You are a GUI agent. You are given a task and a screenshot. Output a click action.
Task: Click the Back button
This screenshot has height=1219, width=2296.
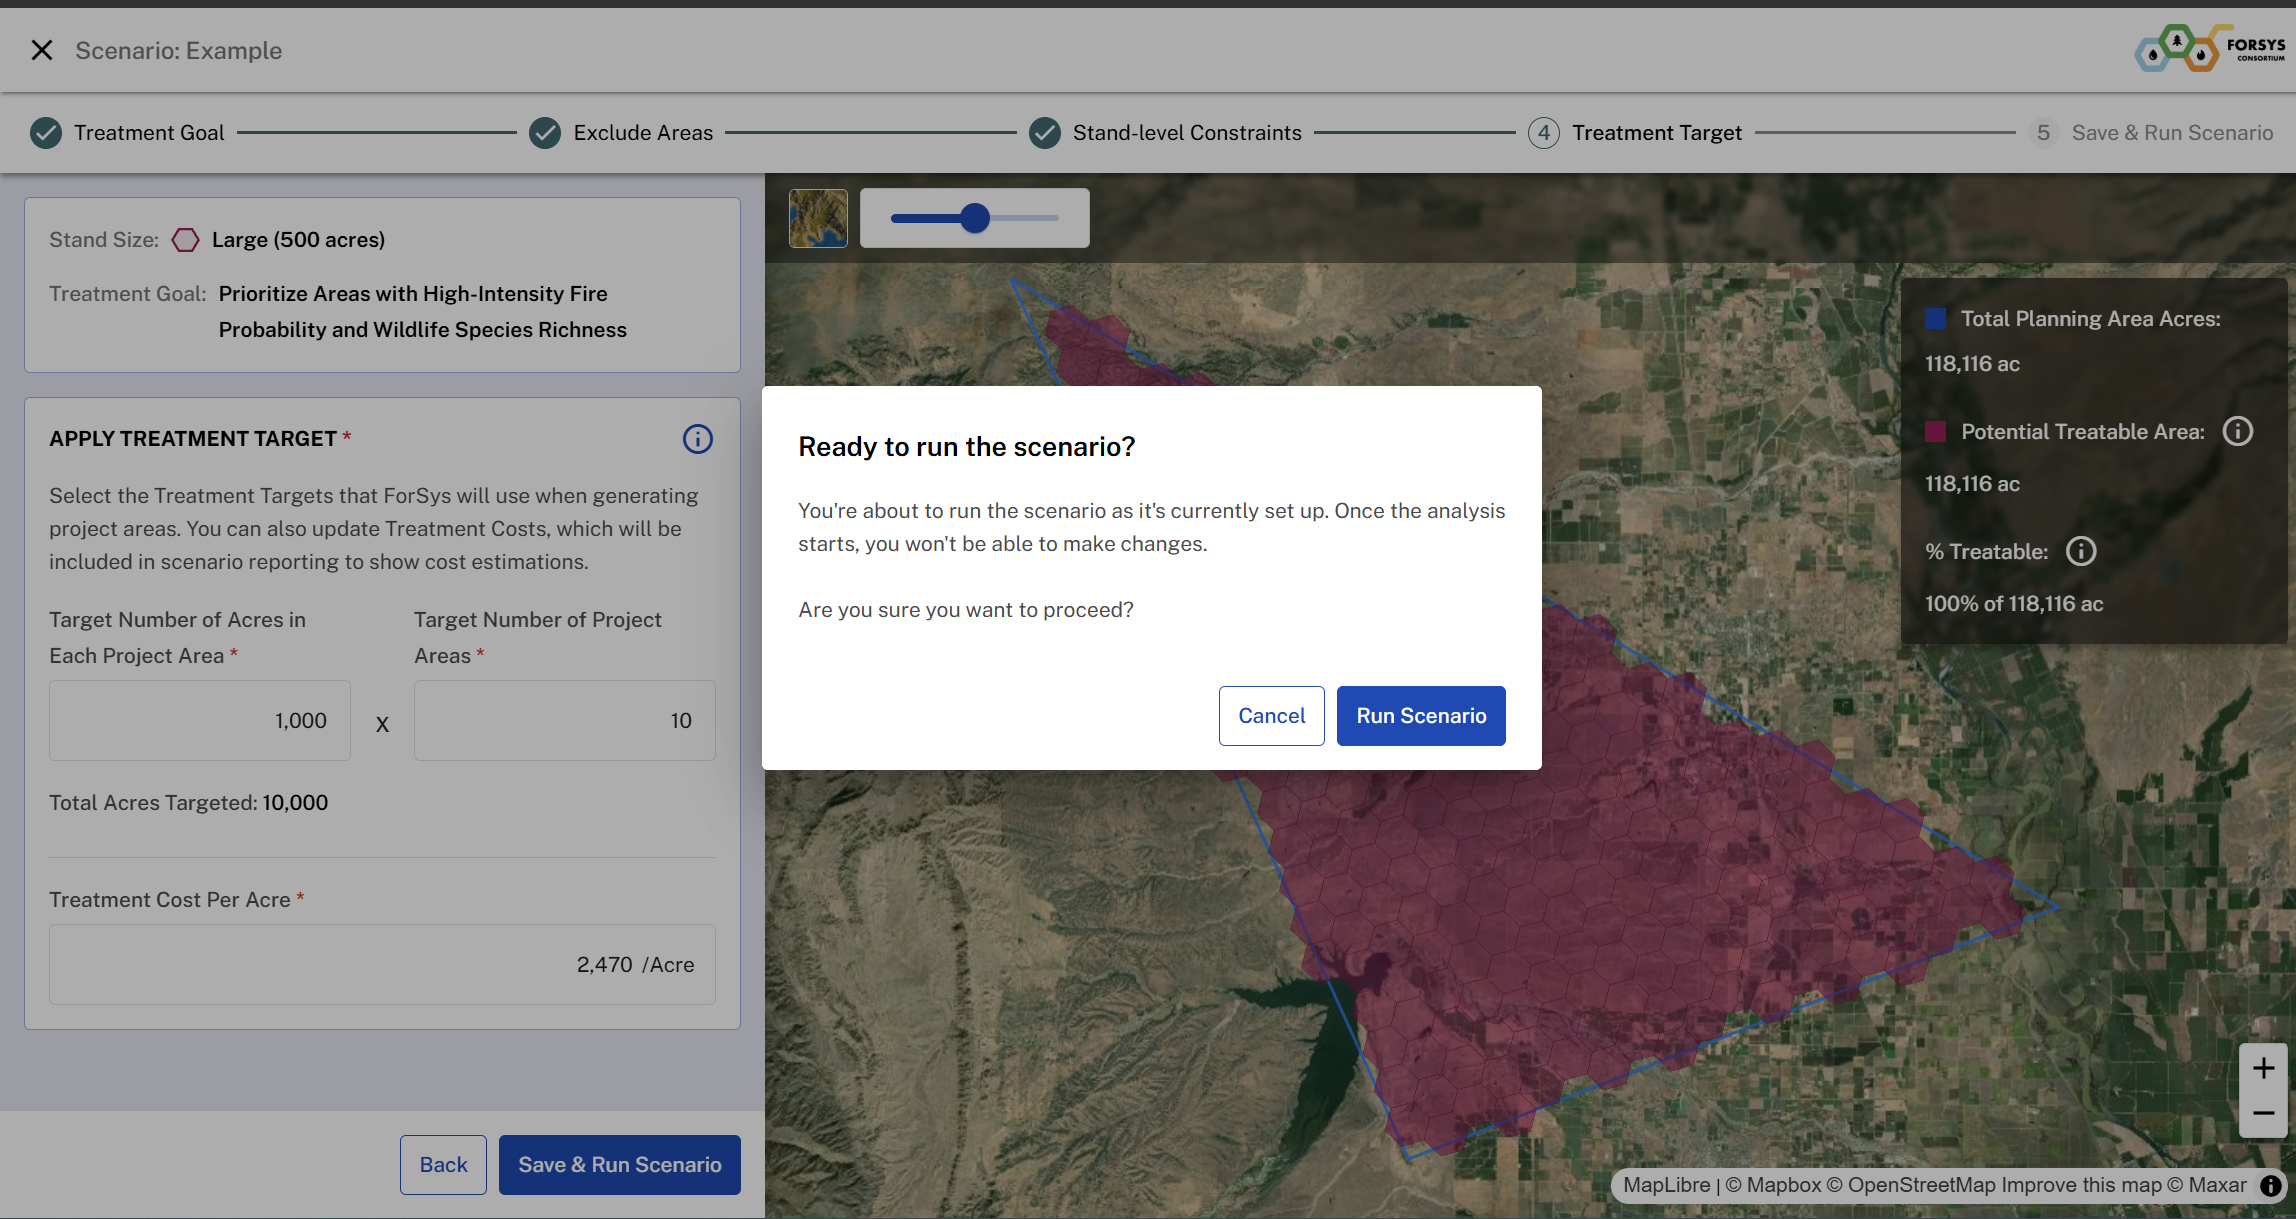tap(443, 1165)
